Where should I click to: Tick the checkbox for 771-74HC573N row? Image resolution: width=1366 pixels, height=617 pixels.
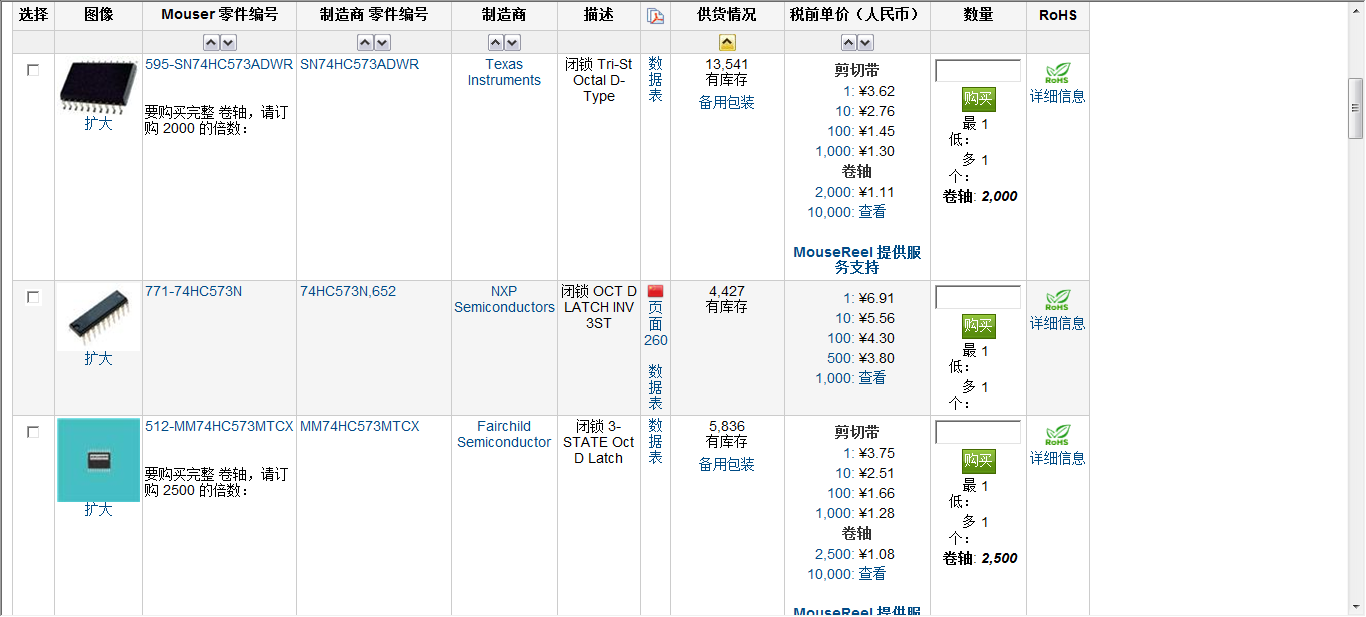point(33,297)
